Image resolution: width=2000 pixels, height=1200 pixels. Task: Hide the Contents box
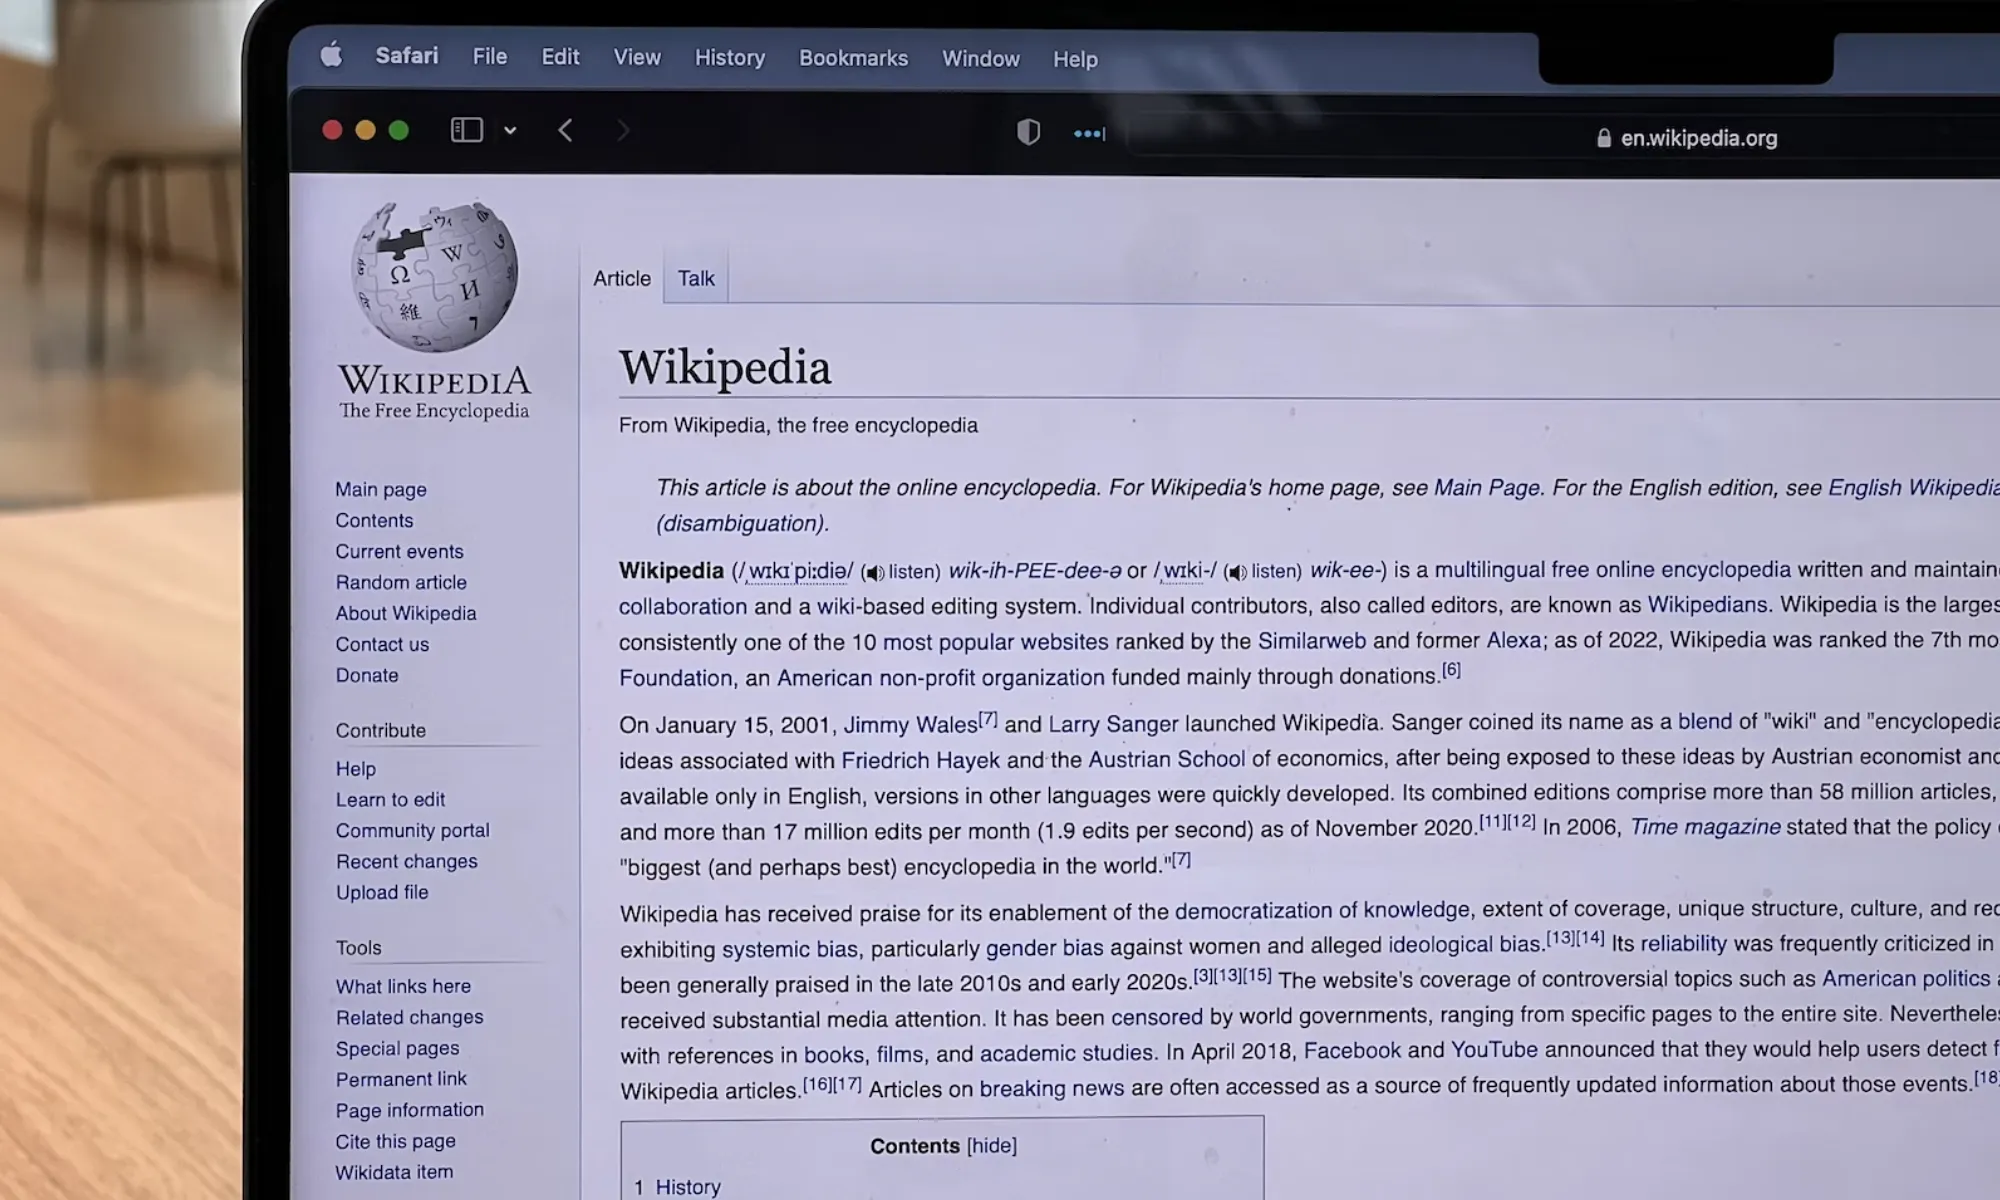click(x=991, y=1145)
